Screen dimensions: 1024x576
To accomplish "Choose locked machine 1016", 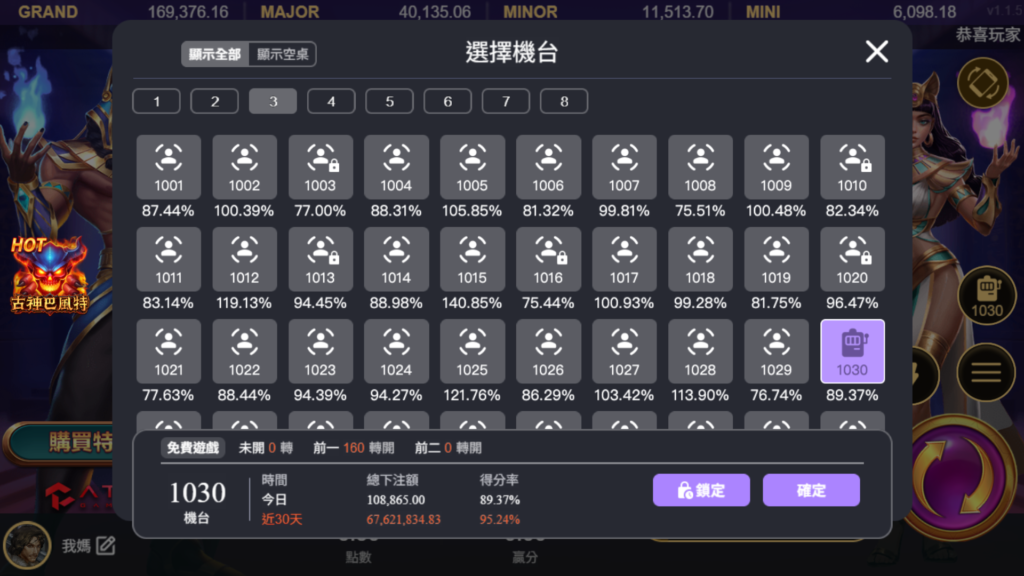I will [549, 259].
